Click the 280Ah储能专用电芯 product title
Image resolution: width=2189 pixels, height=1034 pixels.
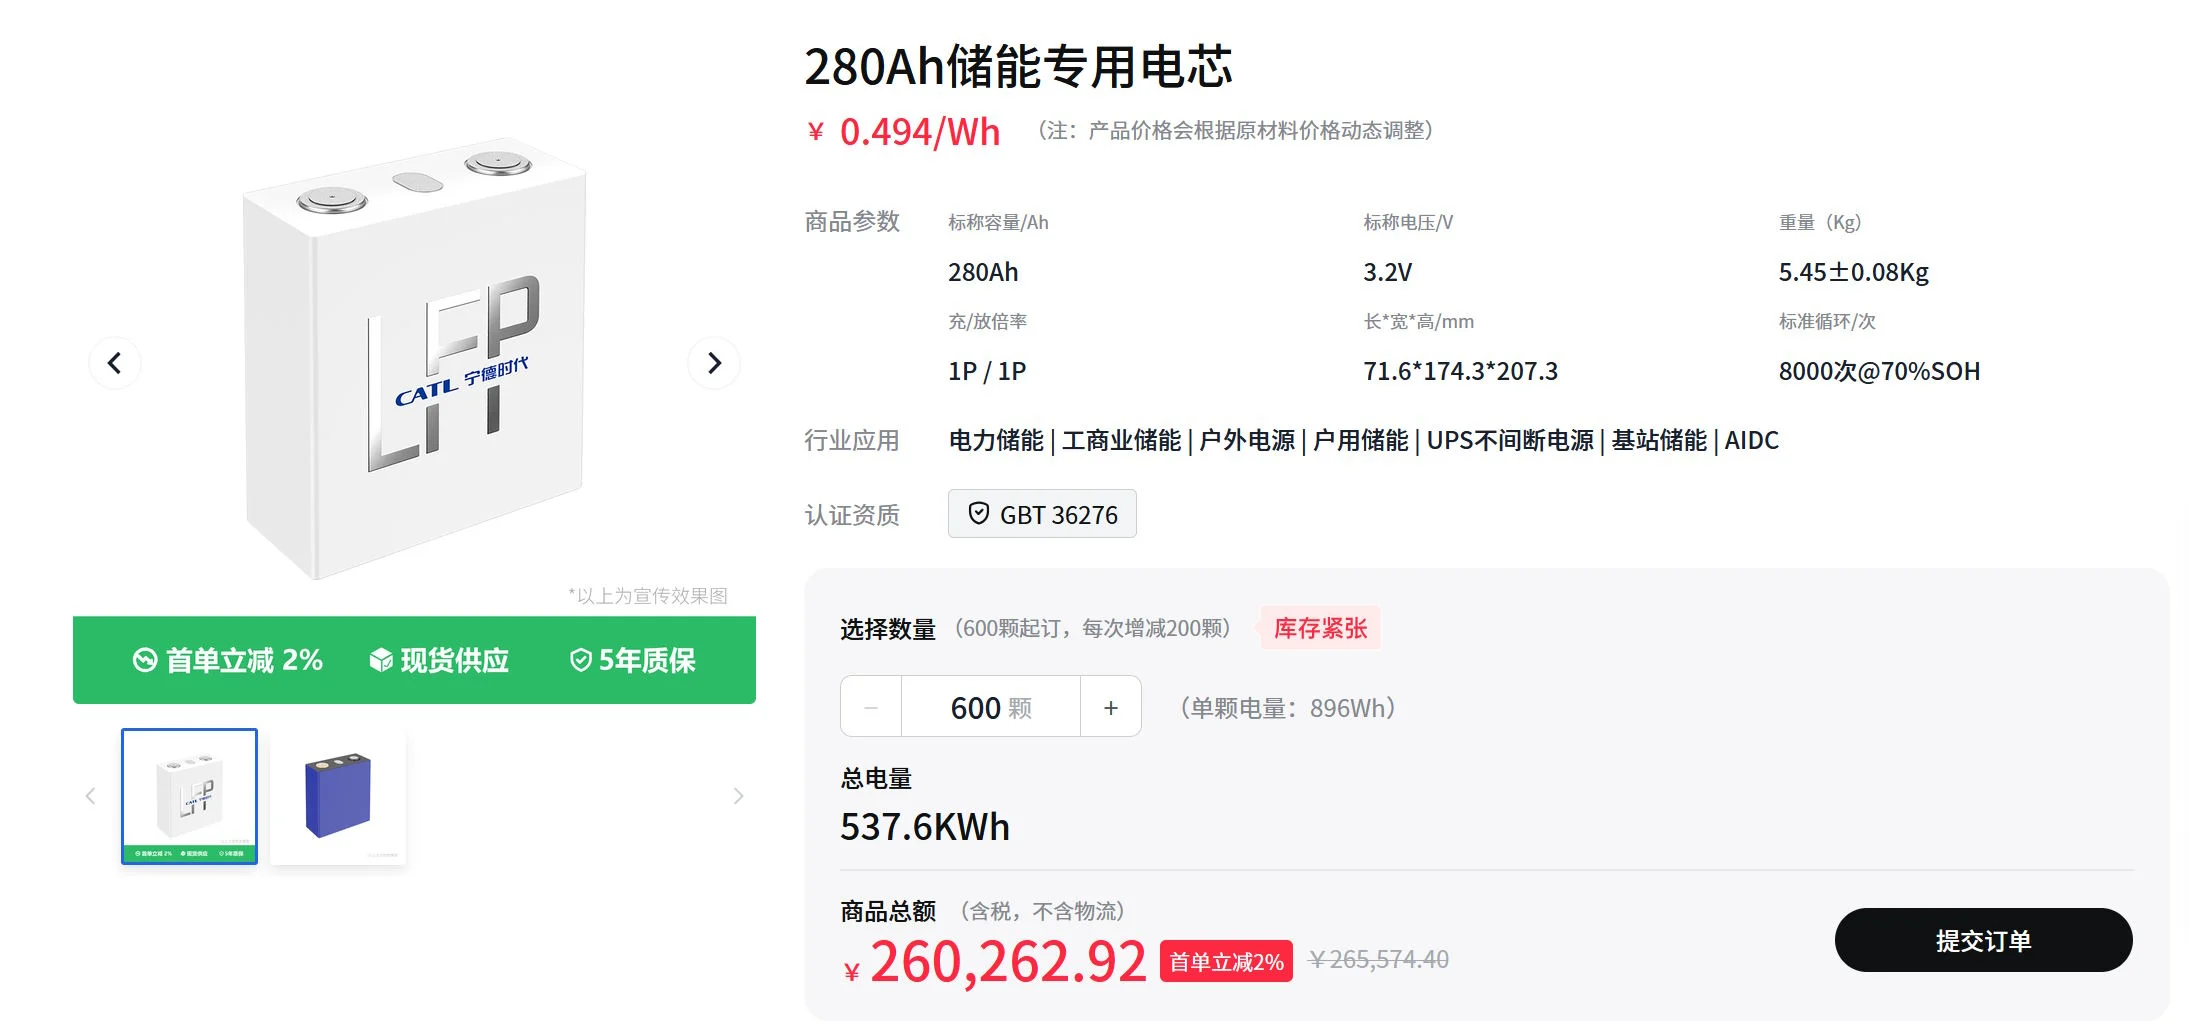[x=1018, y=67]
